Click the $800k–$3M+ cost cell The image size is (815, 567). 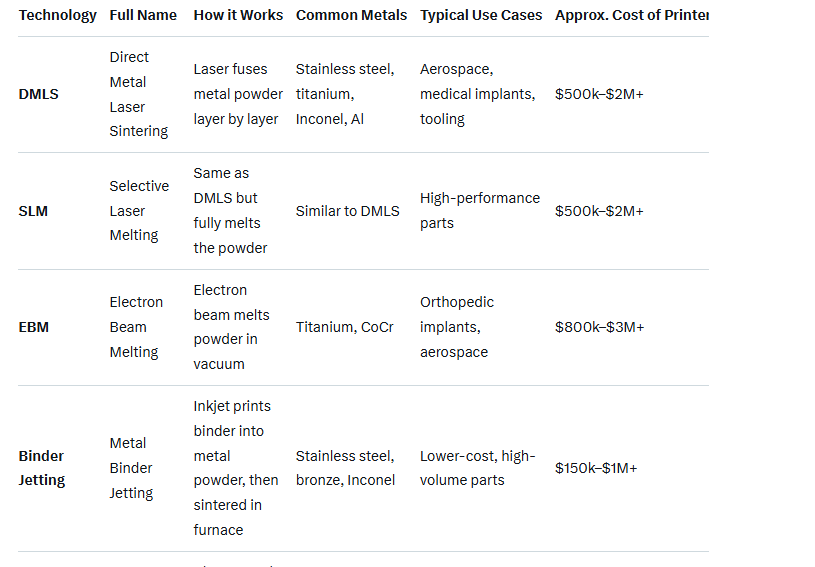(x=599, y=327)
